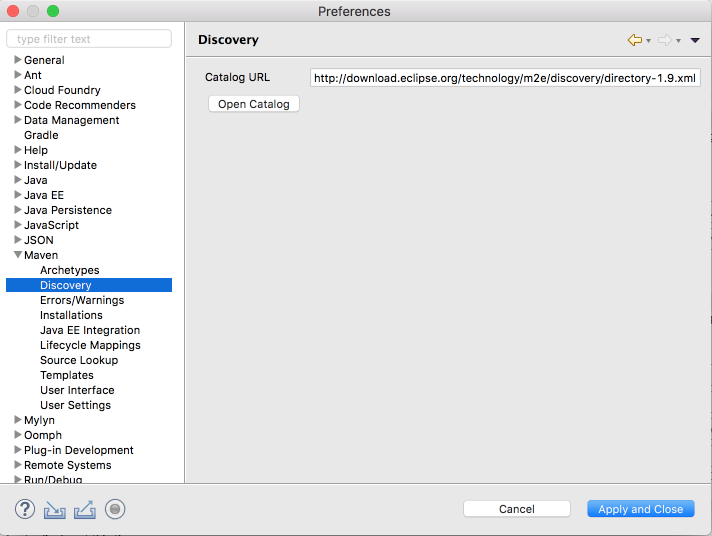Open the Back history dropdown arrow

648,41
